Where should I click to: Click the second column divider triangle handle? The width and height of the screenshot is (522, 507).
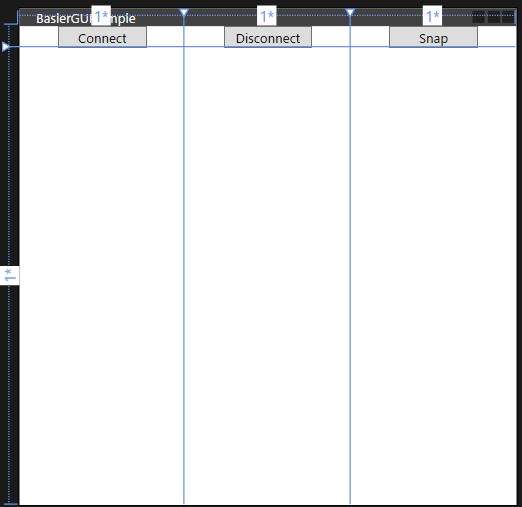pyautogui.click(x=350, y=13)
